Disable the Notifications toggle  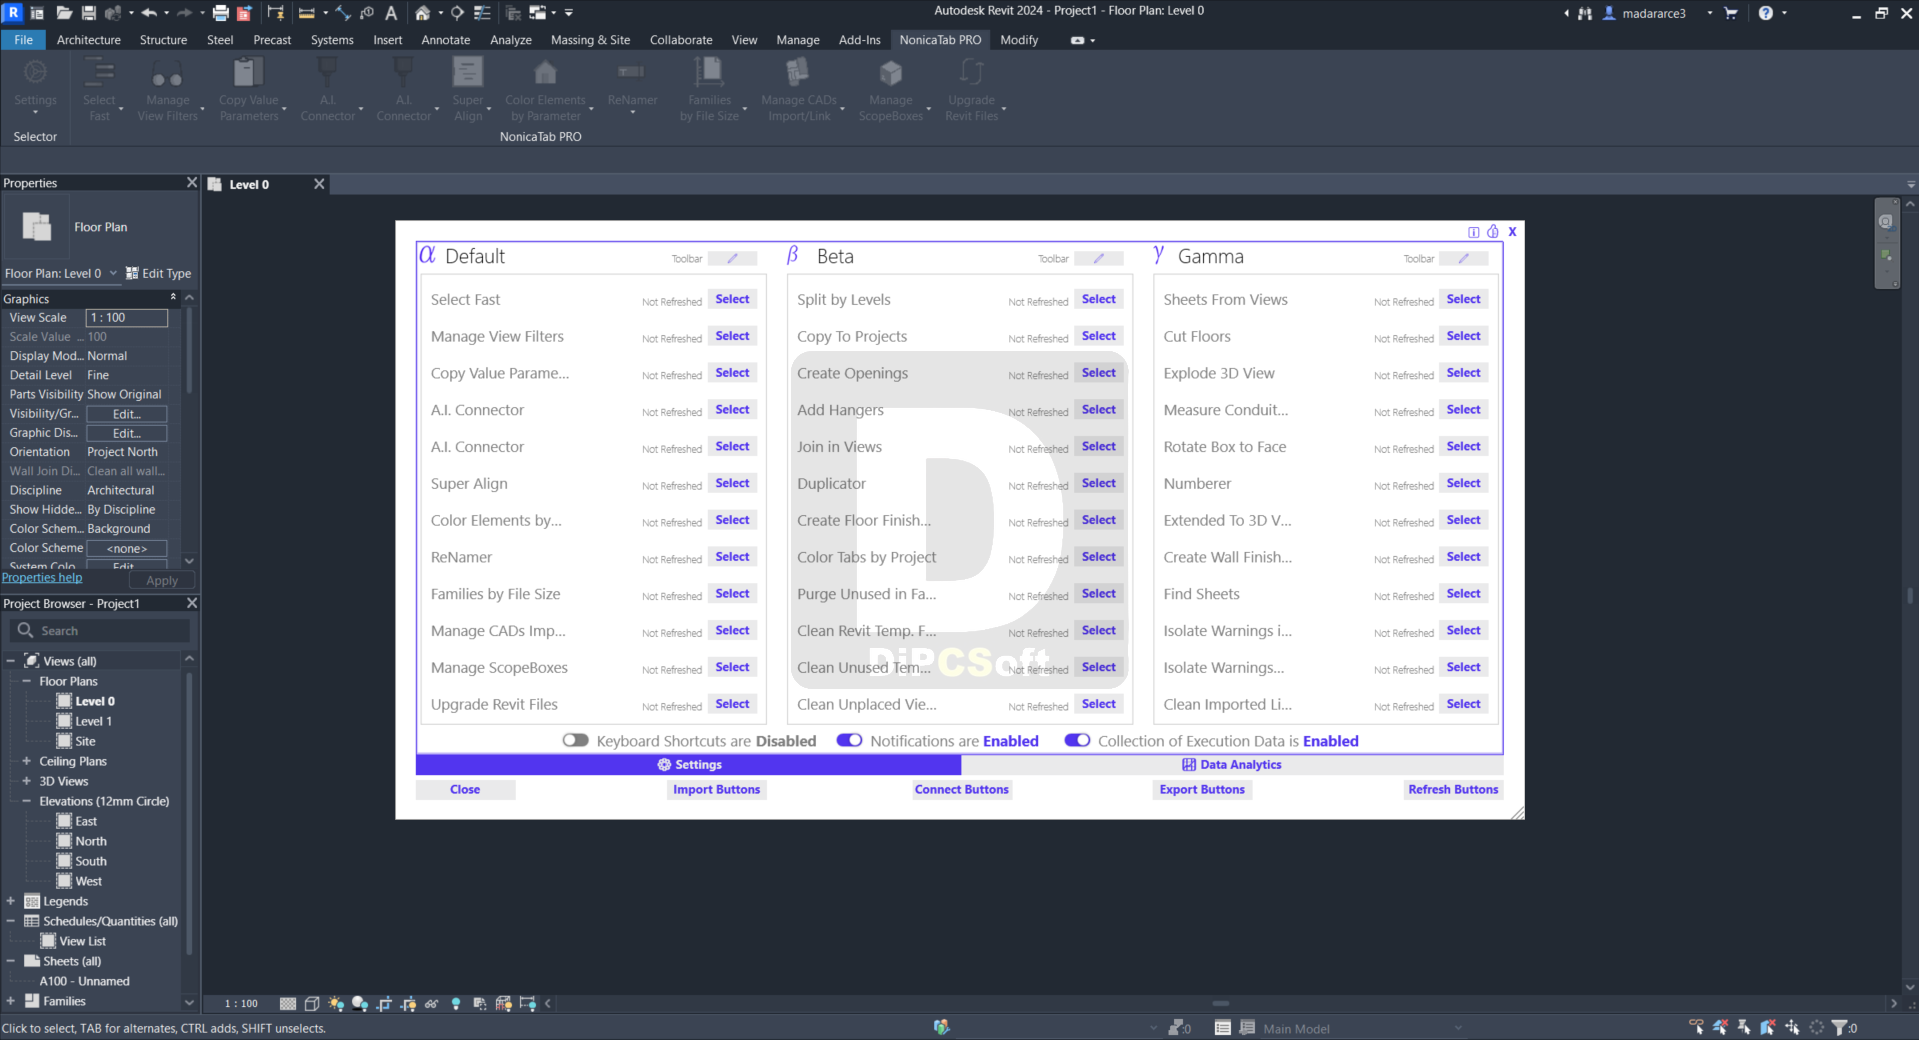849,740
